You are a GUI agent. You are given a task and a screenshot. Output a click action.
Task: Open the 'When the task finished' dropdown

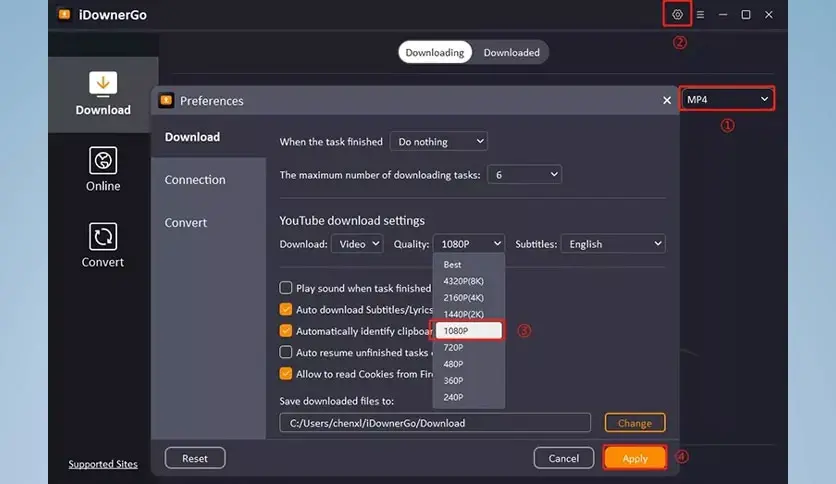(438, 142)
